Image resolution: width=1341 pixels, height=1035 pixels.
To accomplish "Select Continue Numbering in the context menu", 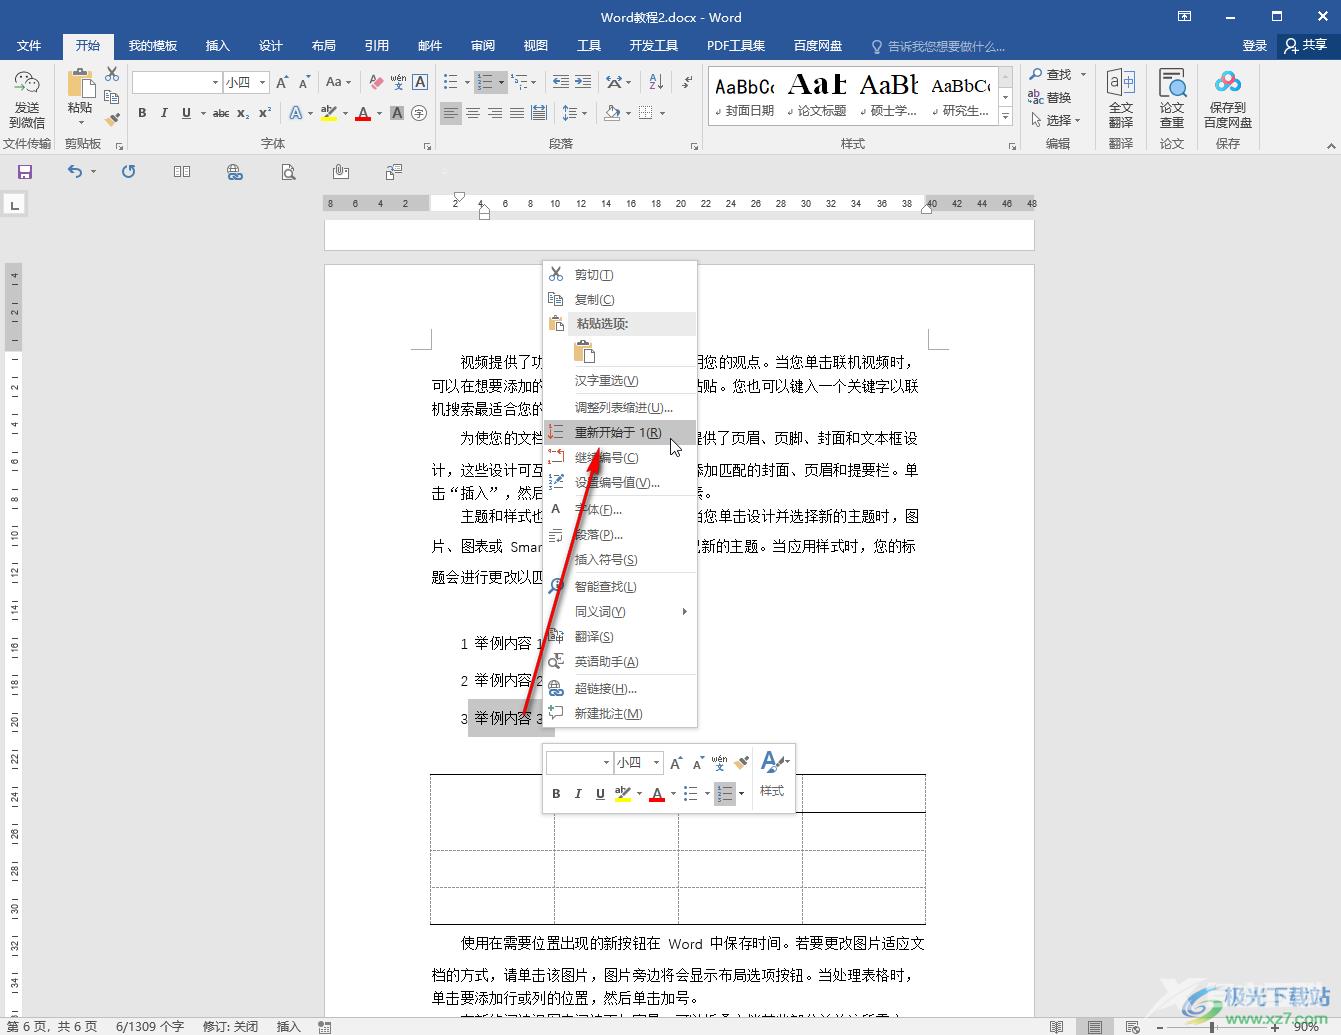I will [620, 457].
